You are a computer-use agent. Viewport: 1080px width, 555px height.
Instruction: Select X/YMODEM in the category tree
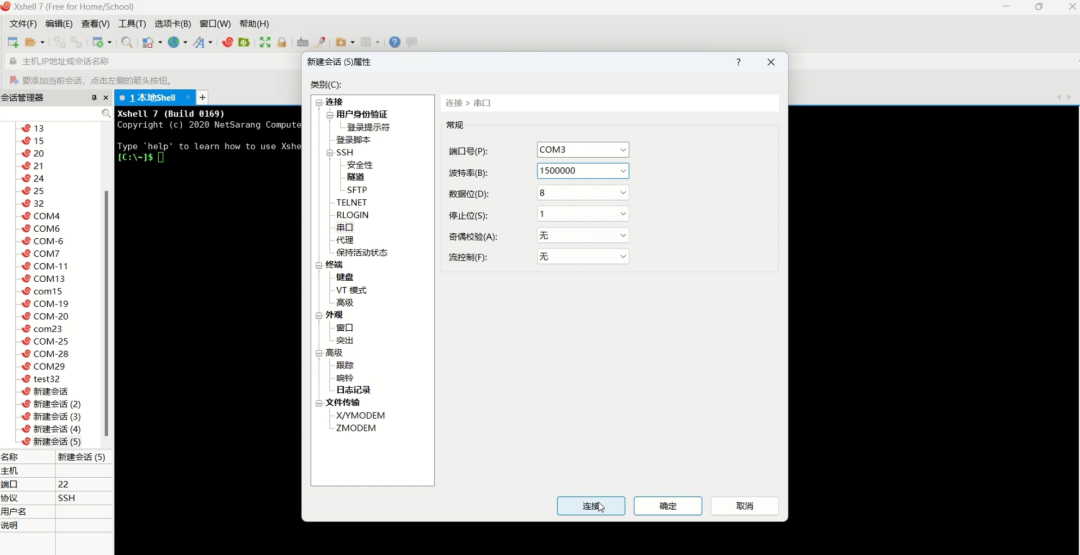click(360, 415)
